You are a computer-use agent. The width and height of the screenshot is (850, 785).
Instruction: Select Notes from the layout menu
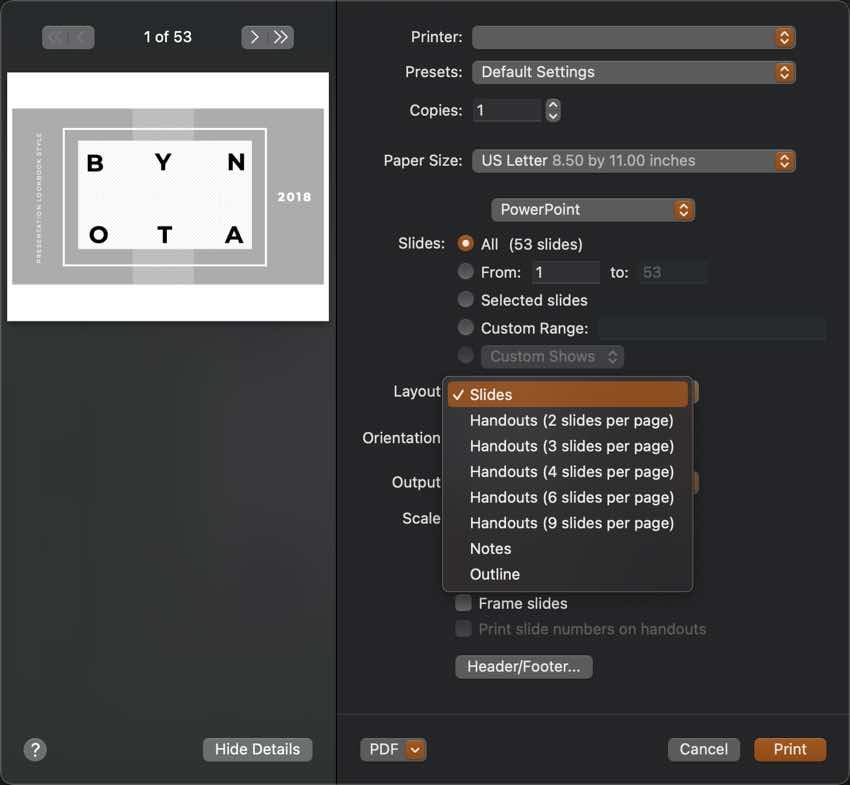pyautogui.click(x=490, y=548)
